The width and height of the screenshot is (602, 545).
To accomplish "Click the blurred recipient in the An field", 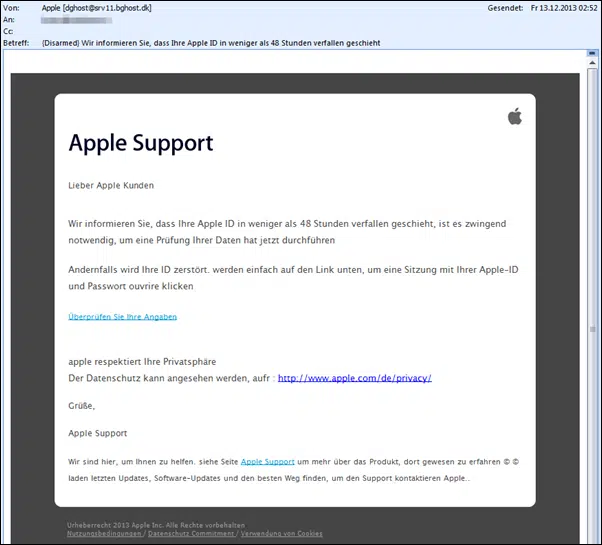I will coord(77,20).
